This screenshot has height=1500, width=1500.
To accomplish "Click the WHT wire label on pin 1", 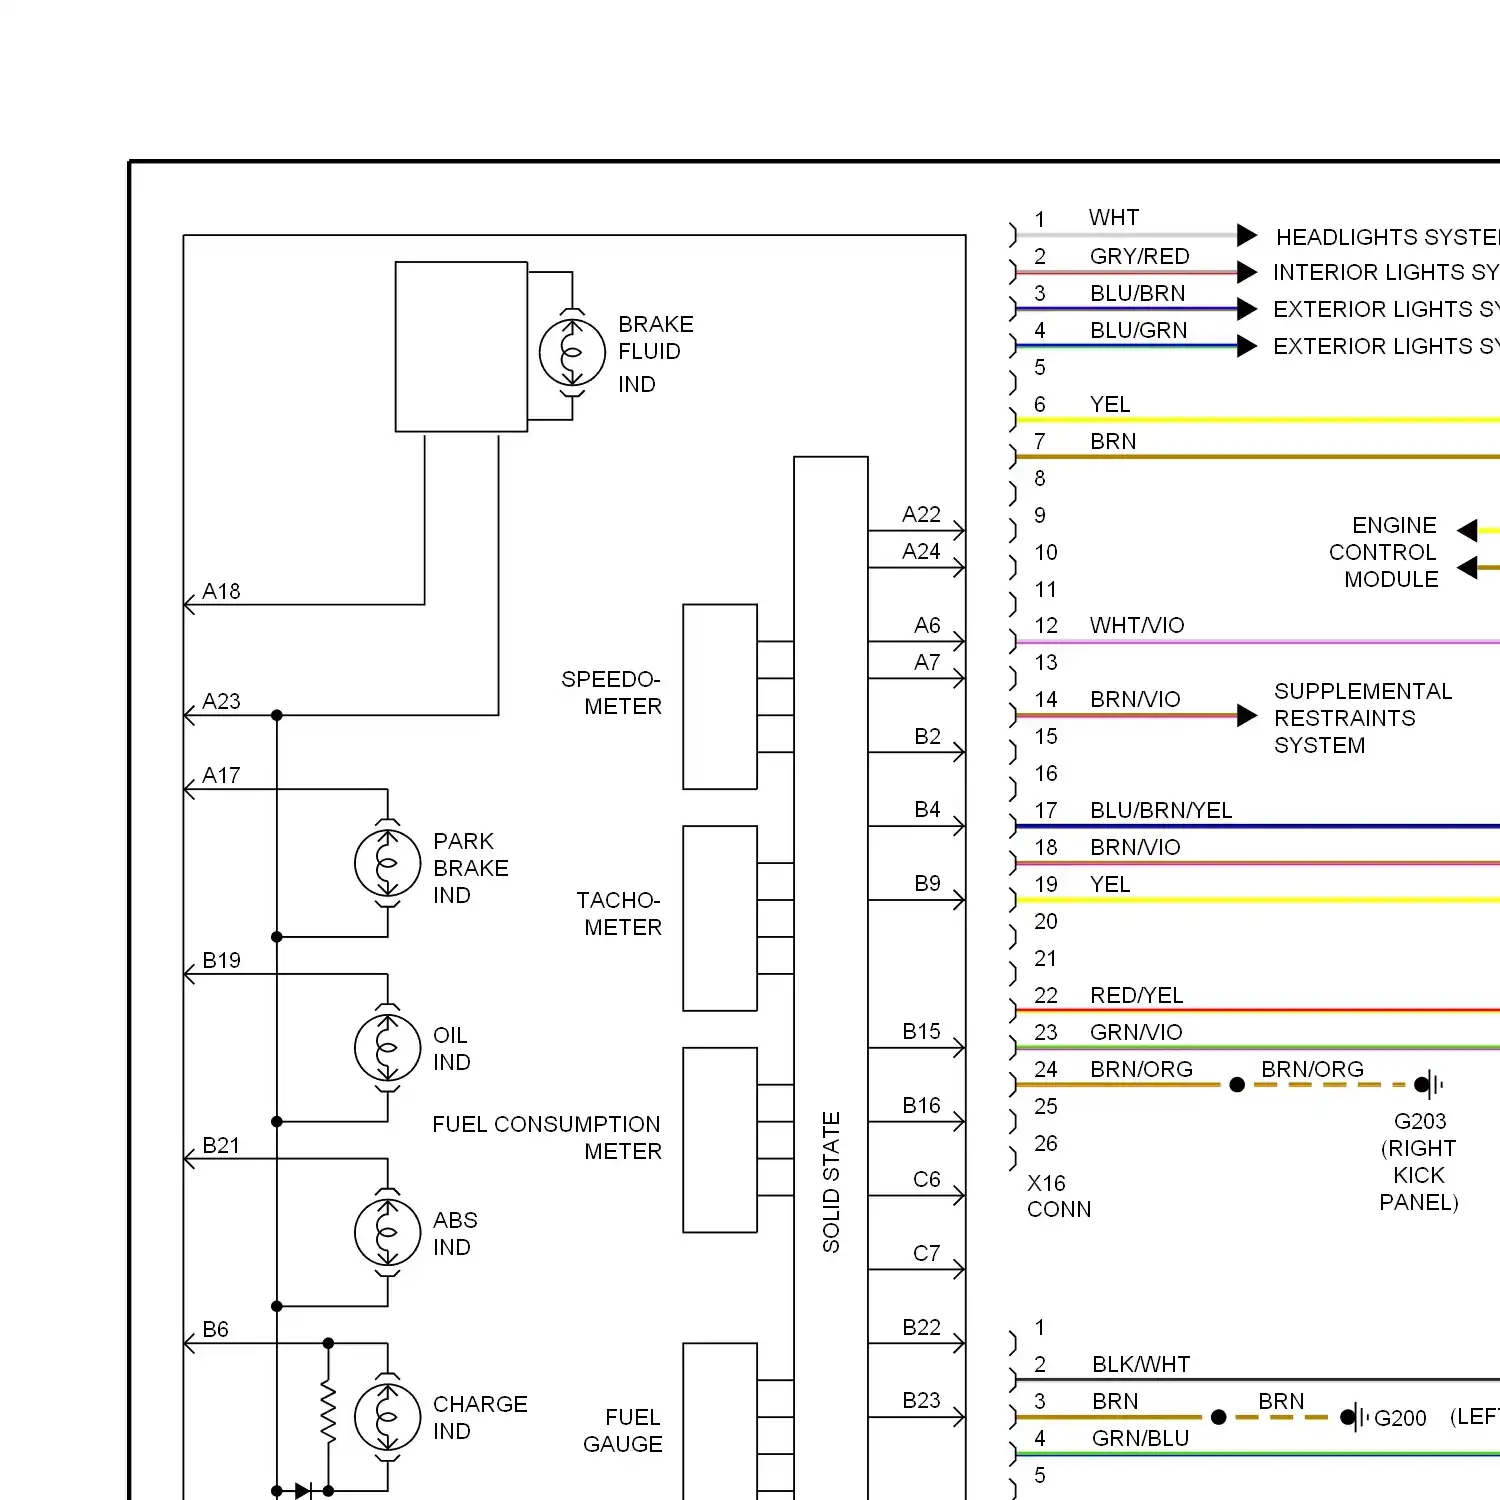I will coord(1114,217).
